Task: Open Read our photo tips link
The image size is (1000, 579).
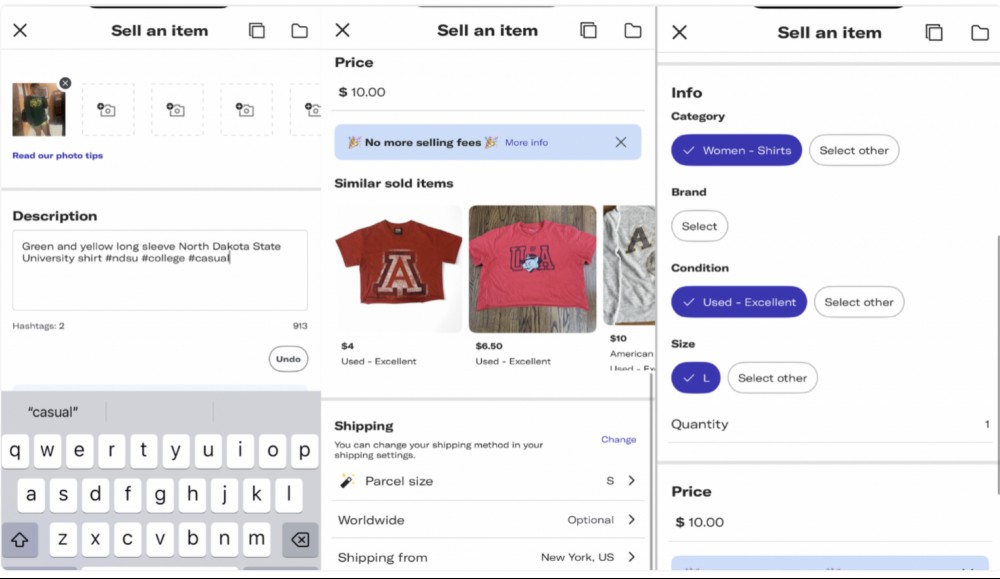Action: [57, 156]
